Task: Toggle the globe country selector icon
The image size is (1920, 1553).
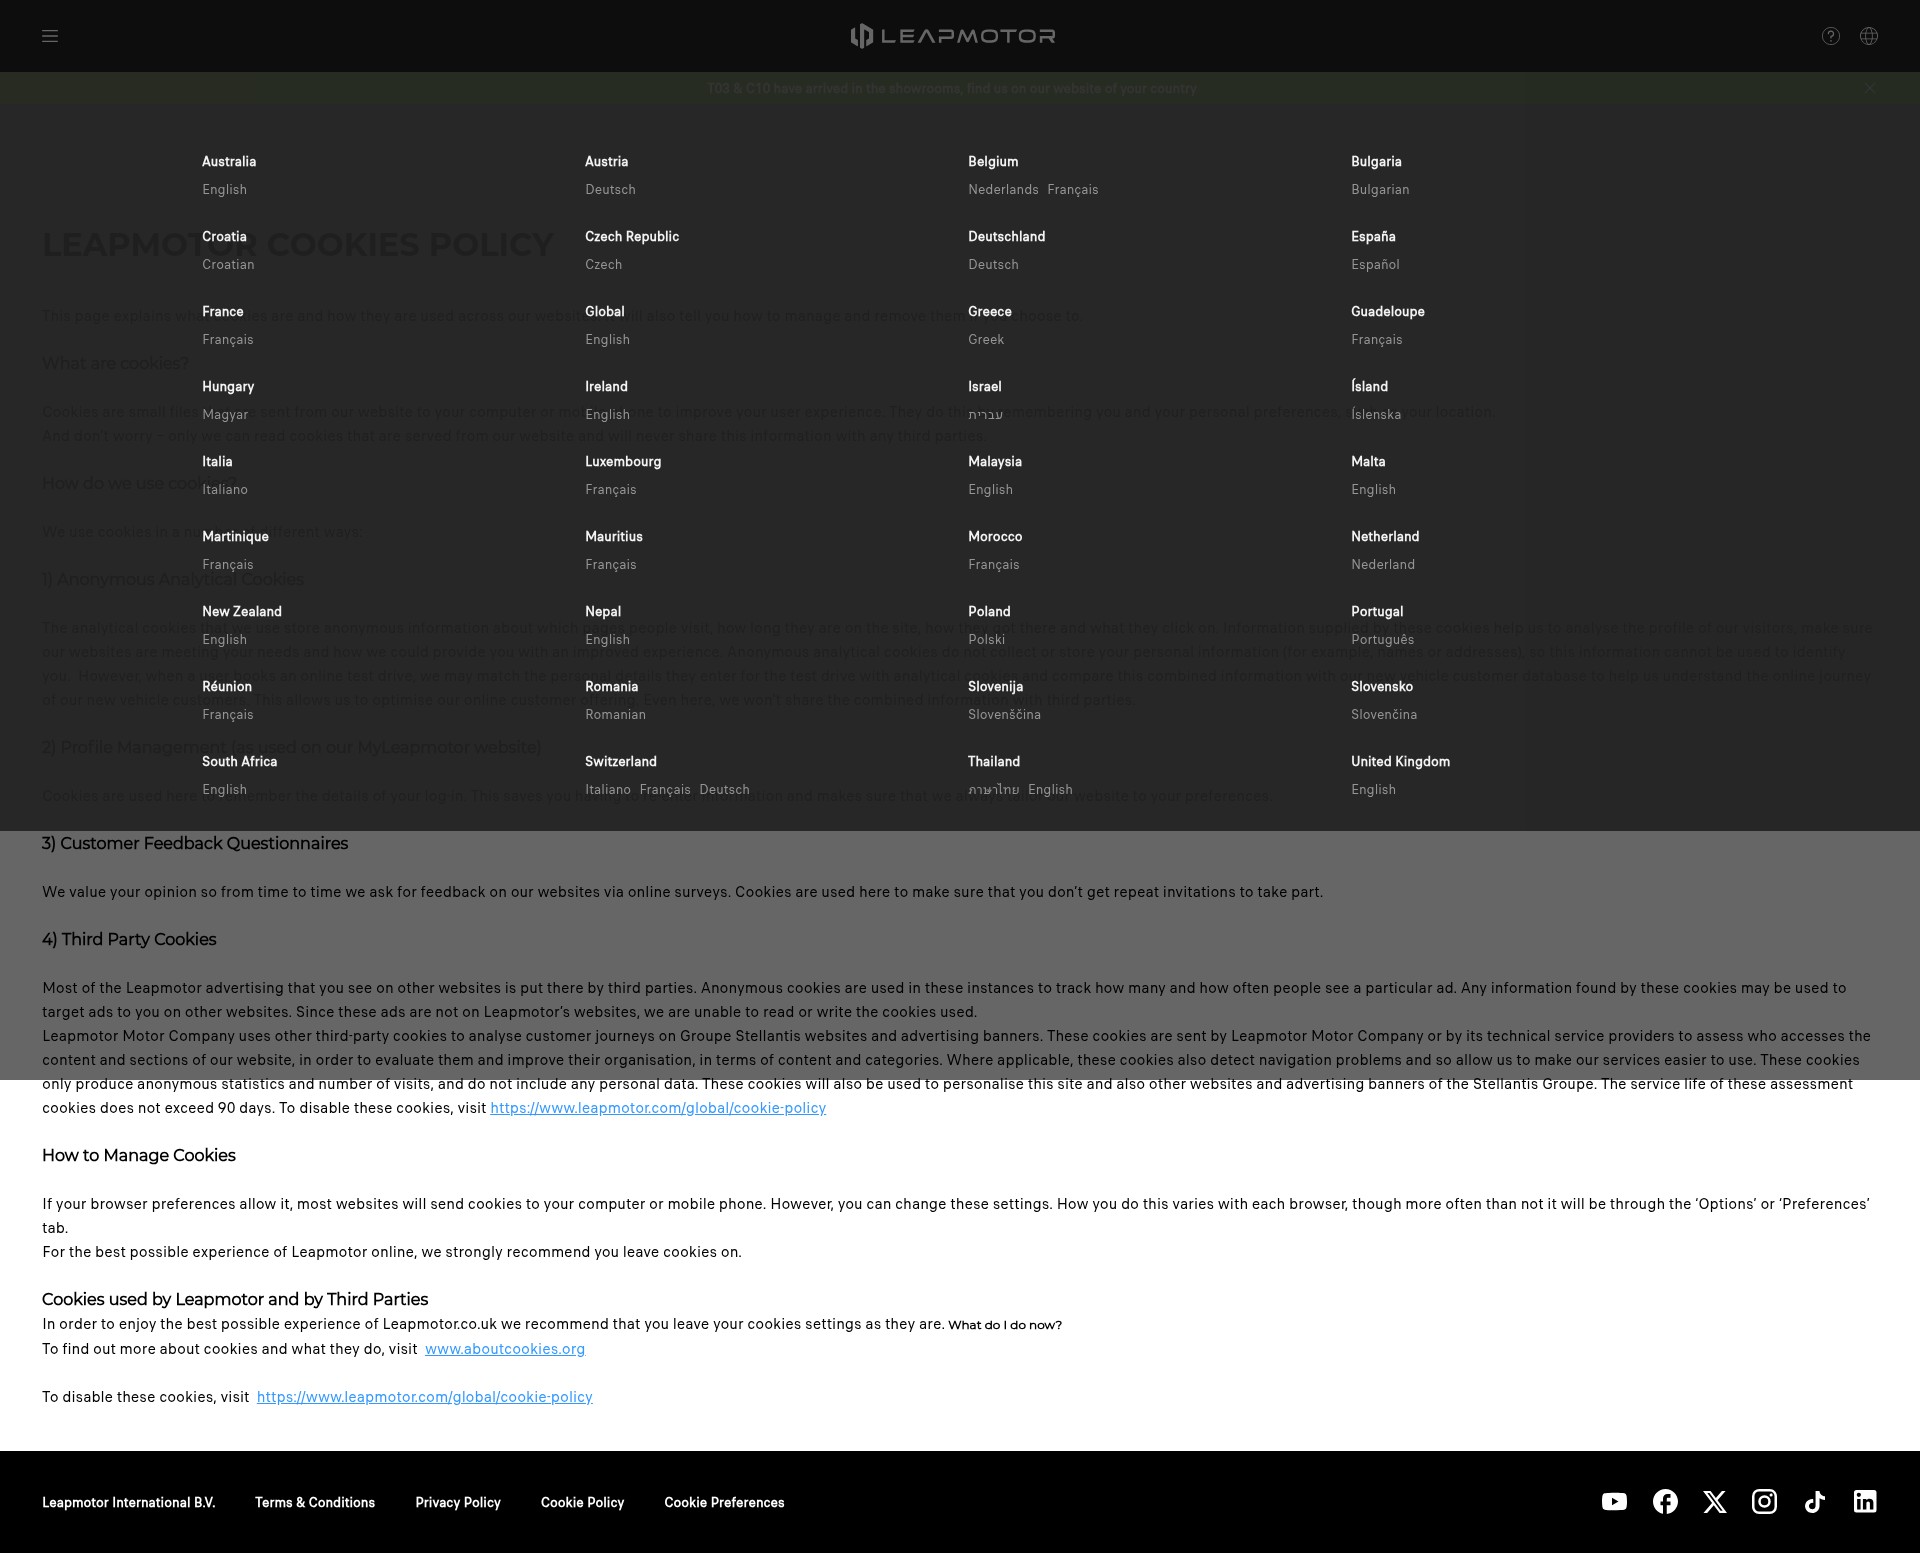Action: [x=1868, y=36]
